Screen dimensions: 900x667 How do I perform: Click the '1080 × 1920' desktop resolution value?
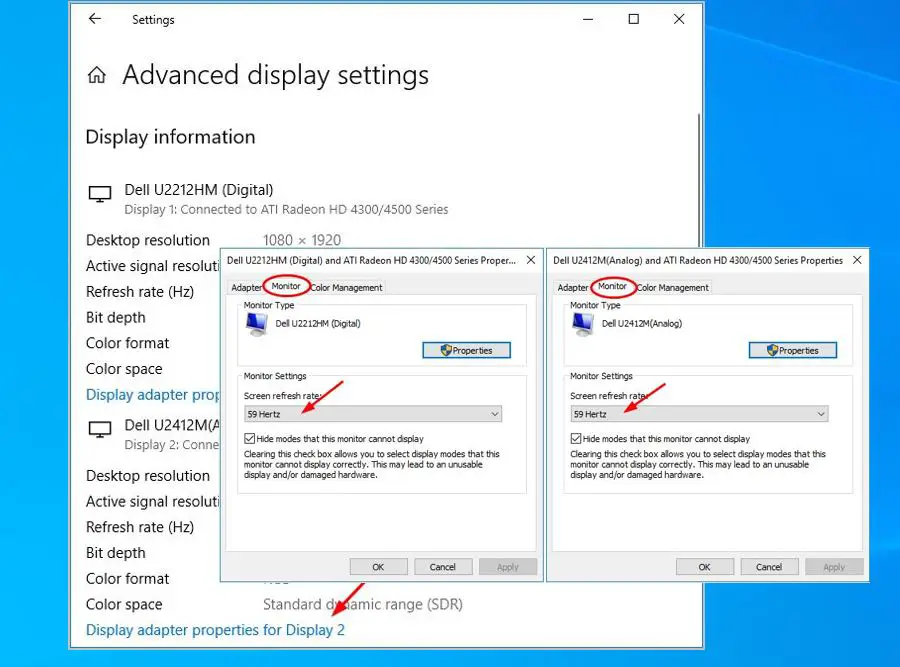(x=302, y=240)
